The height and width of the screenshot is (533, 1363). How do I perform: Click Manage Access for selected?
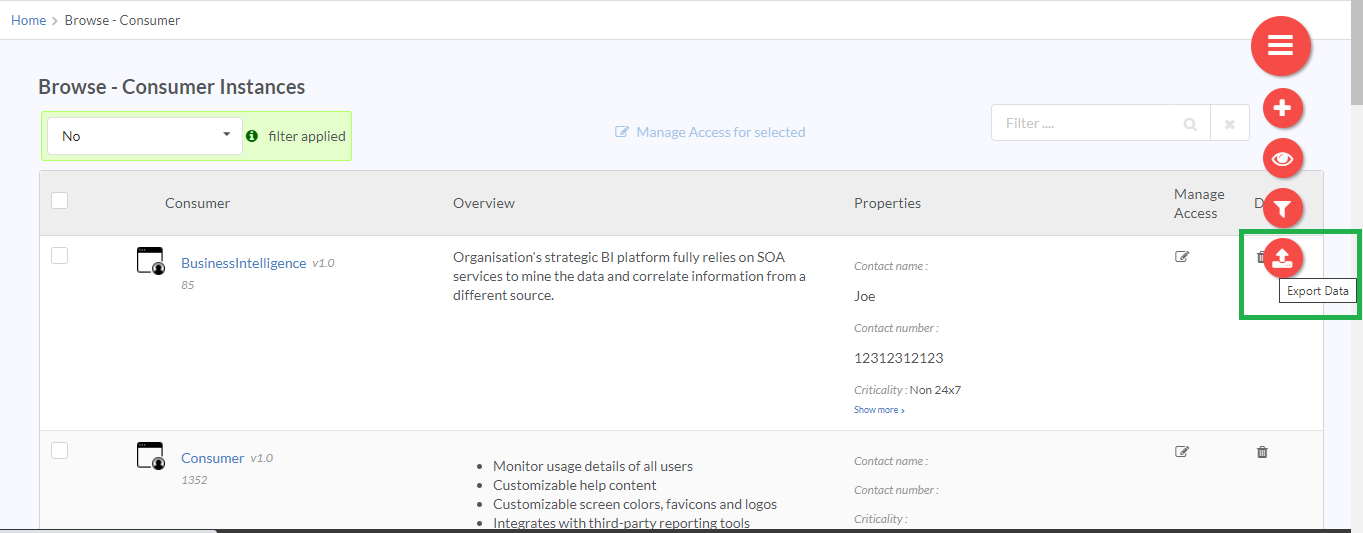(x=710, y=132)
